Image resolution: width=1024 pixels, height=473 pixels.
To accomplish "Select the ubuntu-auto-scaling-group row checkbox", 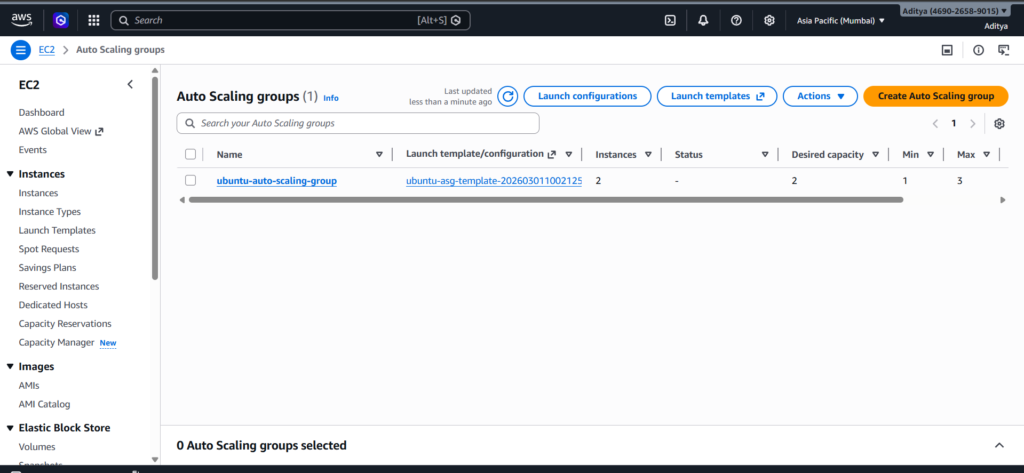I will [190, 181].
